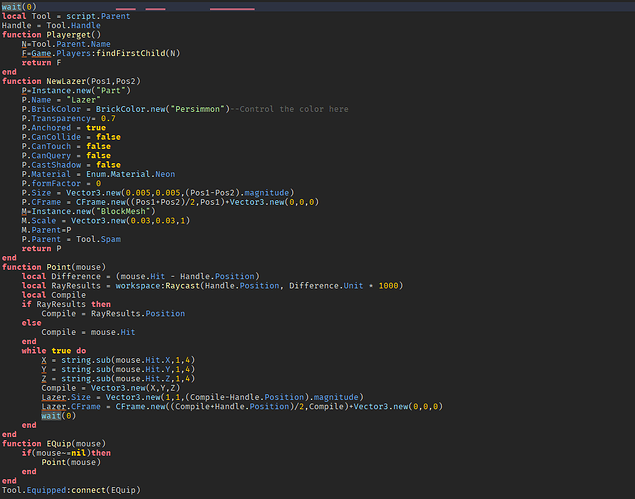Image resolution: width=635 pixels, height=499 pixels.
Task: Click P.CFrame in the NewLazer function
Action: (x=41, y=203)
